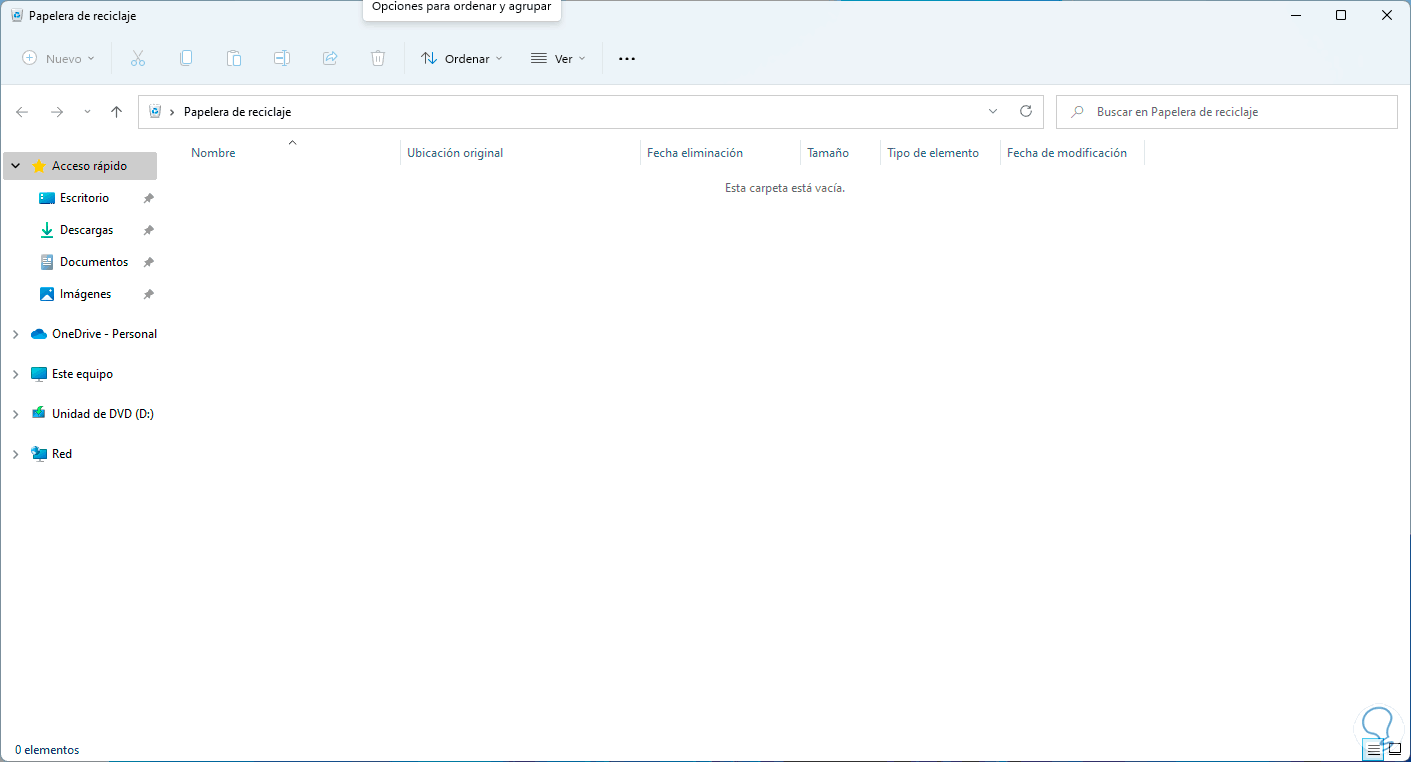Open Imágenes in the navigation pane
1411x762 pixels.
(85, 294)
